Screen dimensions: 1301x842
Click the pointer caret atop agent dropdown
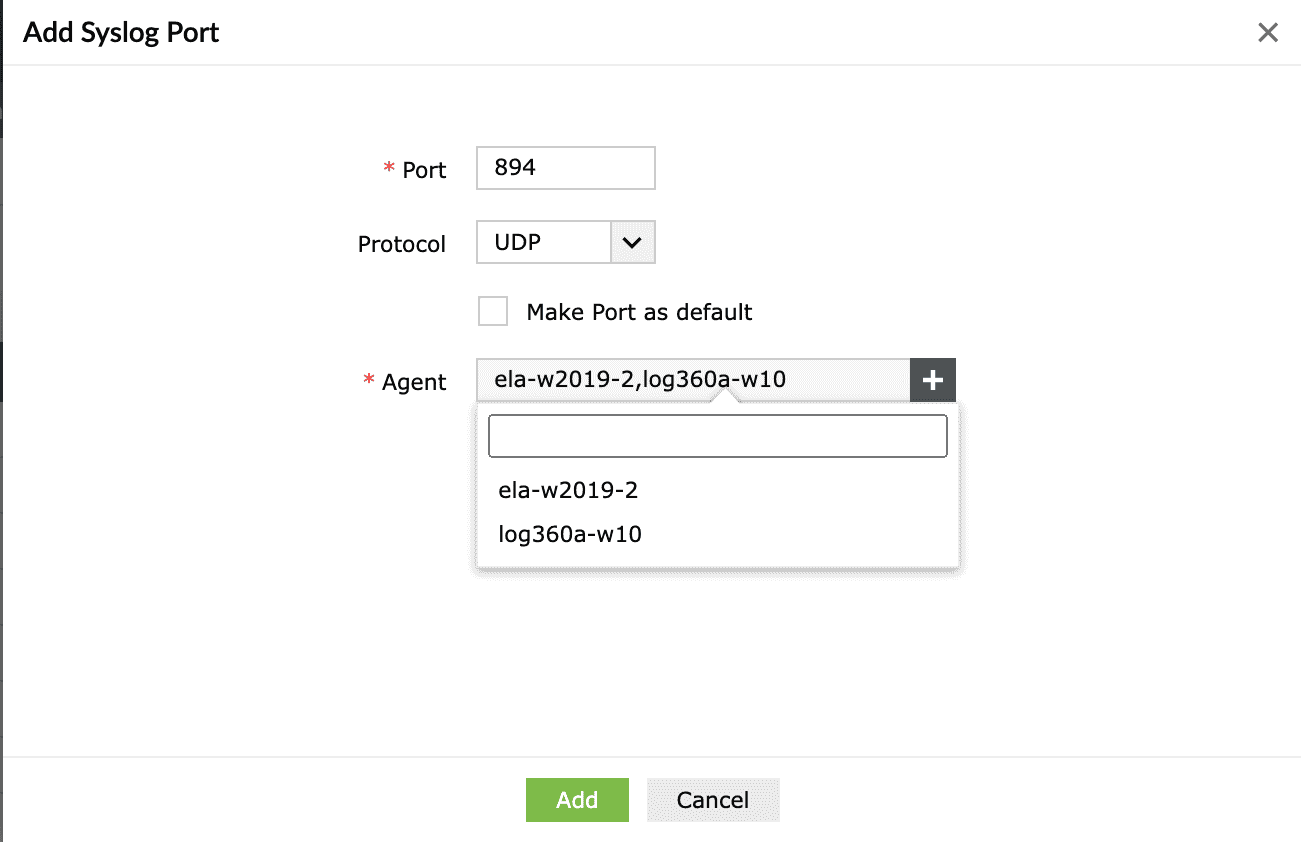coord(725,397)
